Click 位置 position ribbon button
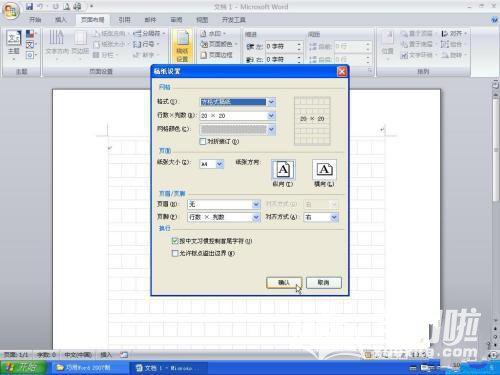 [x=387, y=45]
